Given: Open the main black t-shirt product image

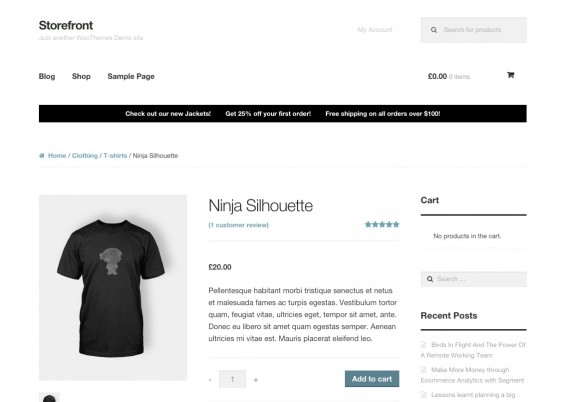Looking at the screenshot, I should (113, 288).
